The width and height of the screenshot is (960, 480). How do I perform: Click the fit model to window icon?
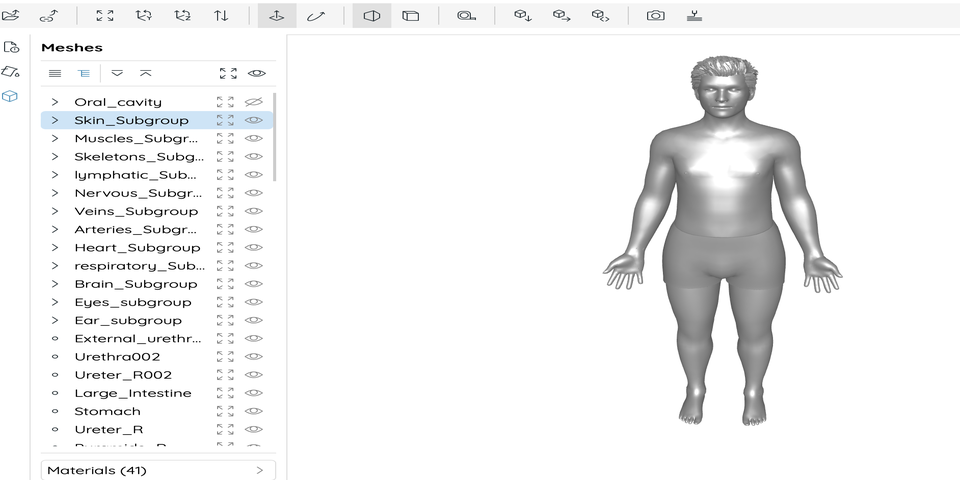point(105,16)
